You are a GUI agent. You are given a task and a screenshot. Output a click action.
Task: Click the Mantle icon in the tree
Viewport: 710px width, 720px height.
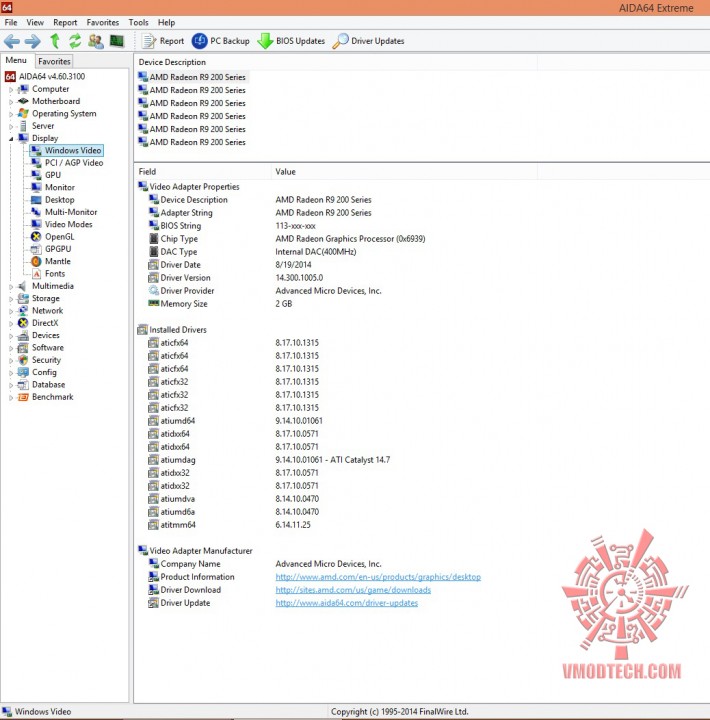(36, 261)
